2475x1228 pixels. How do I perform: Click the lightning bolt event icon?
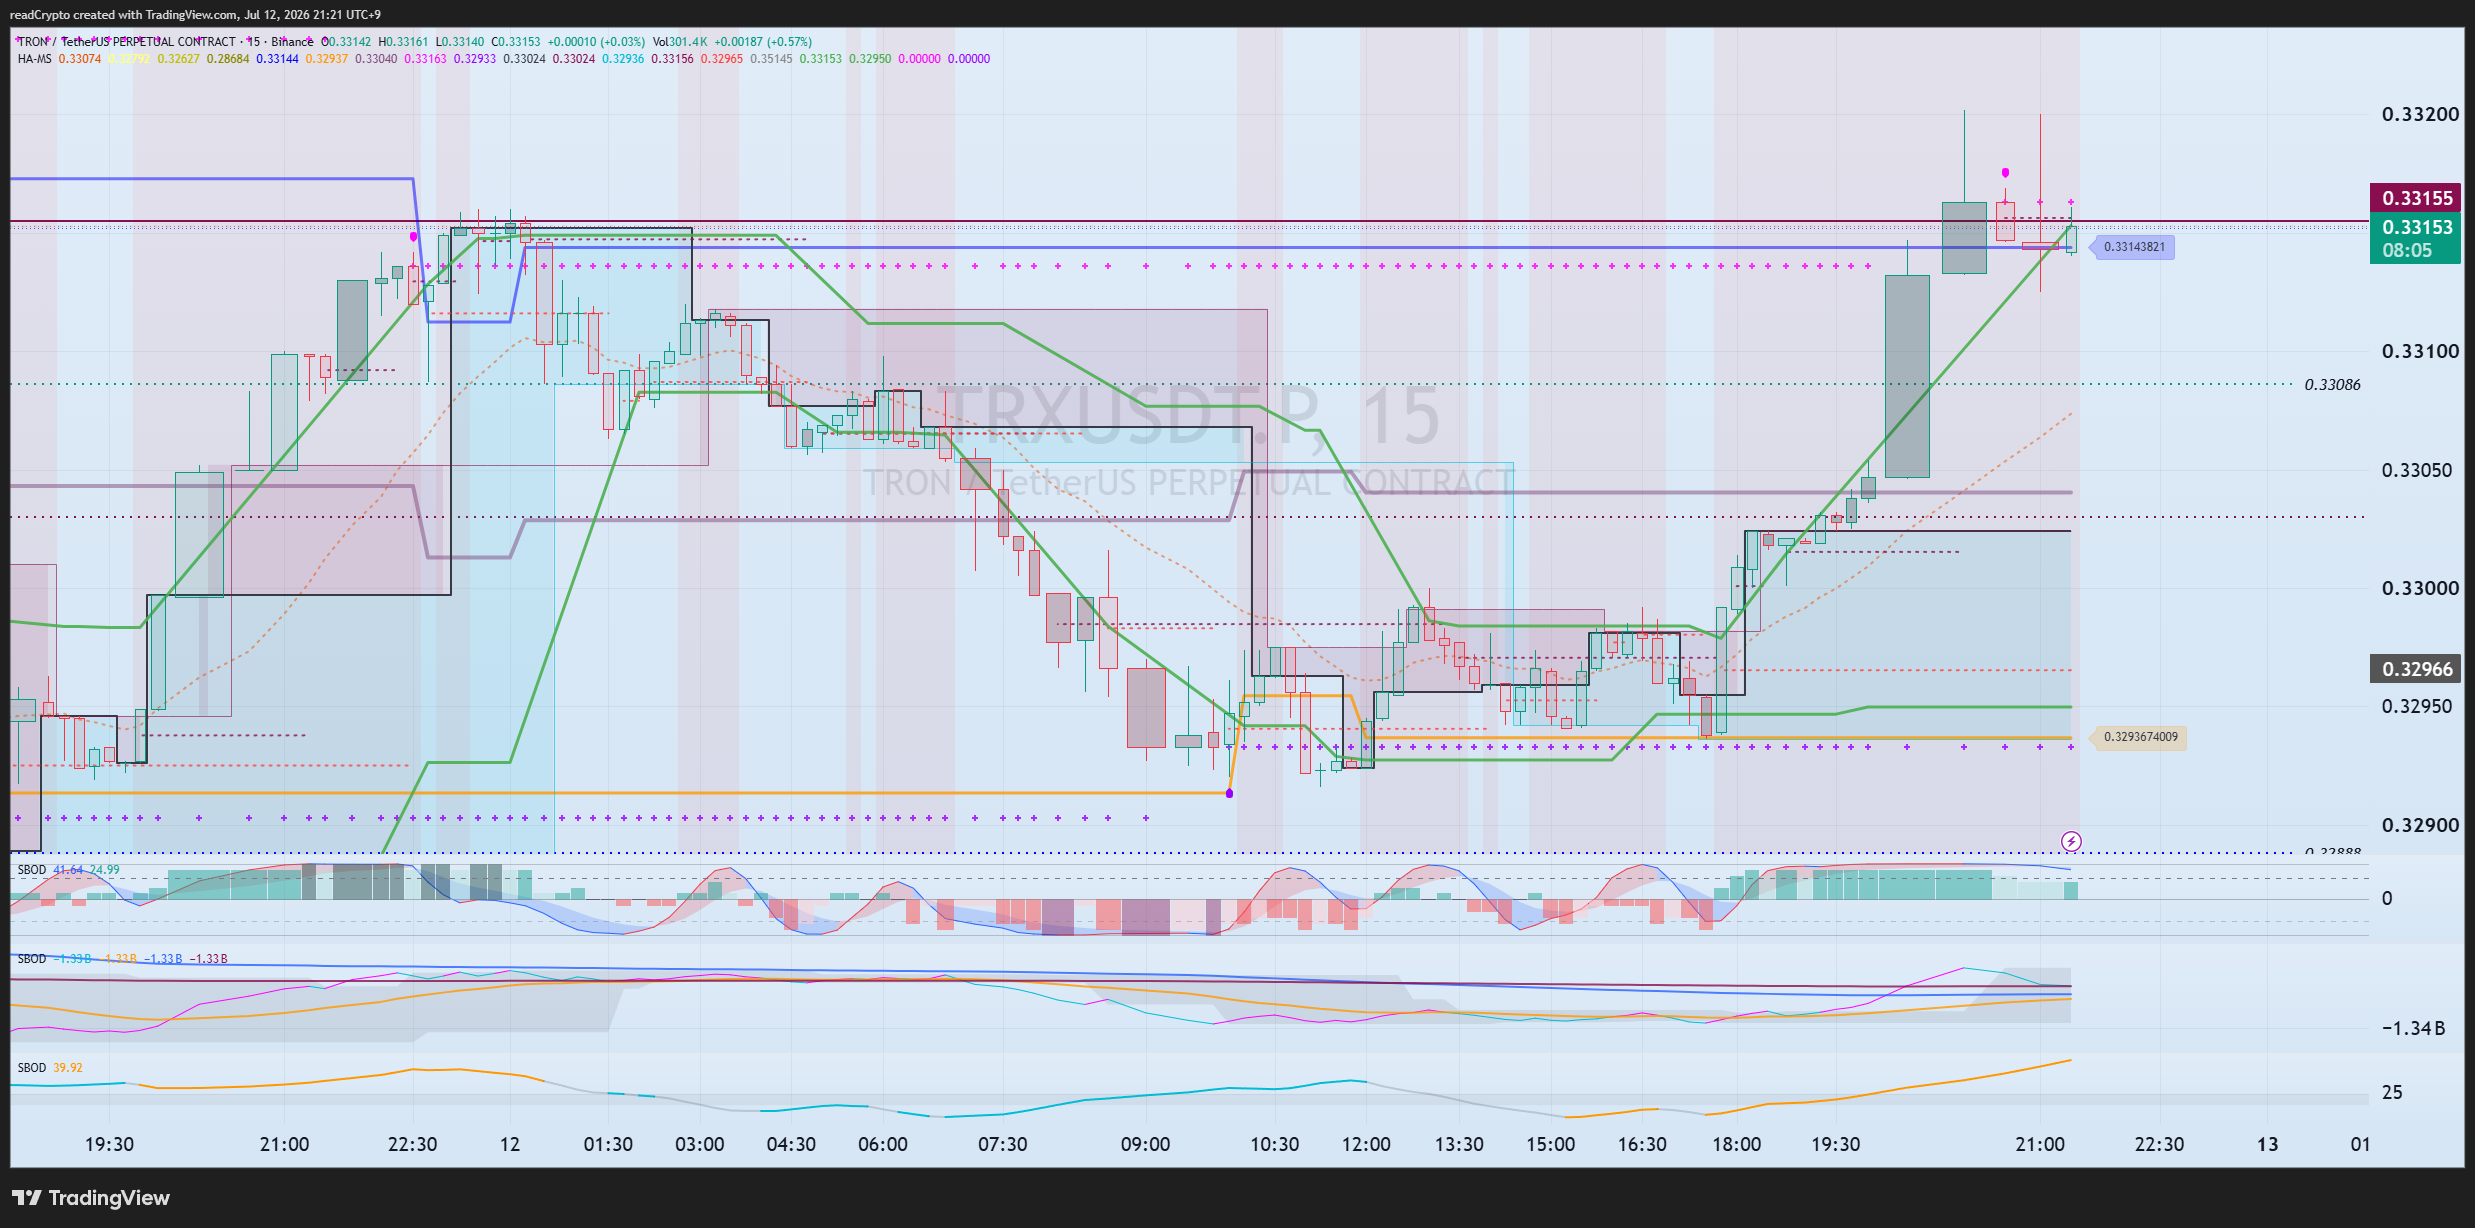coord(2071,841)
